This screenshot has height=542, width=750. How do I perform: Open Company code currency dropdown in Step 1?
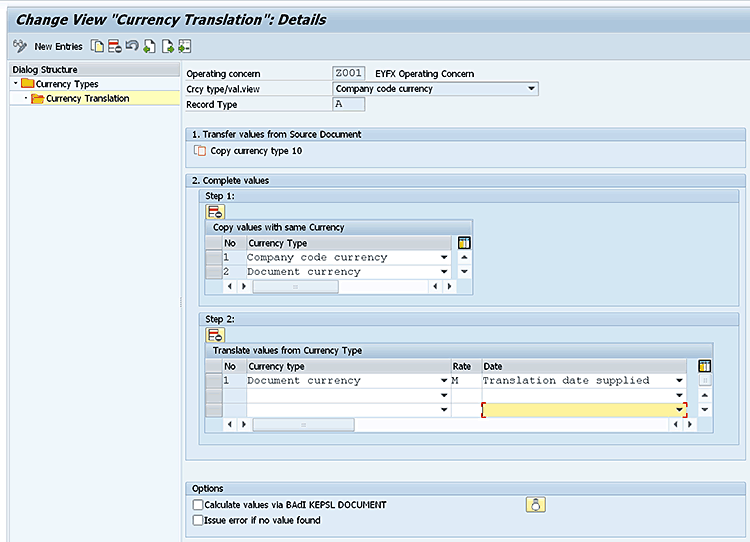(x=444, y=258)
